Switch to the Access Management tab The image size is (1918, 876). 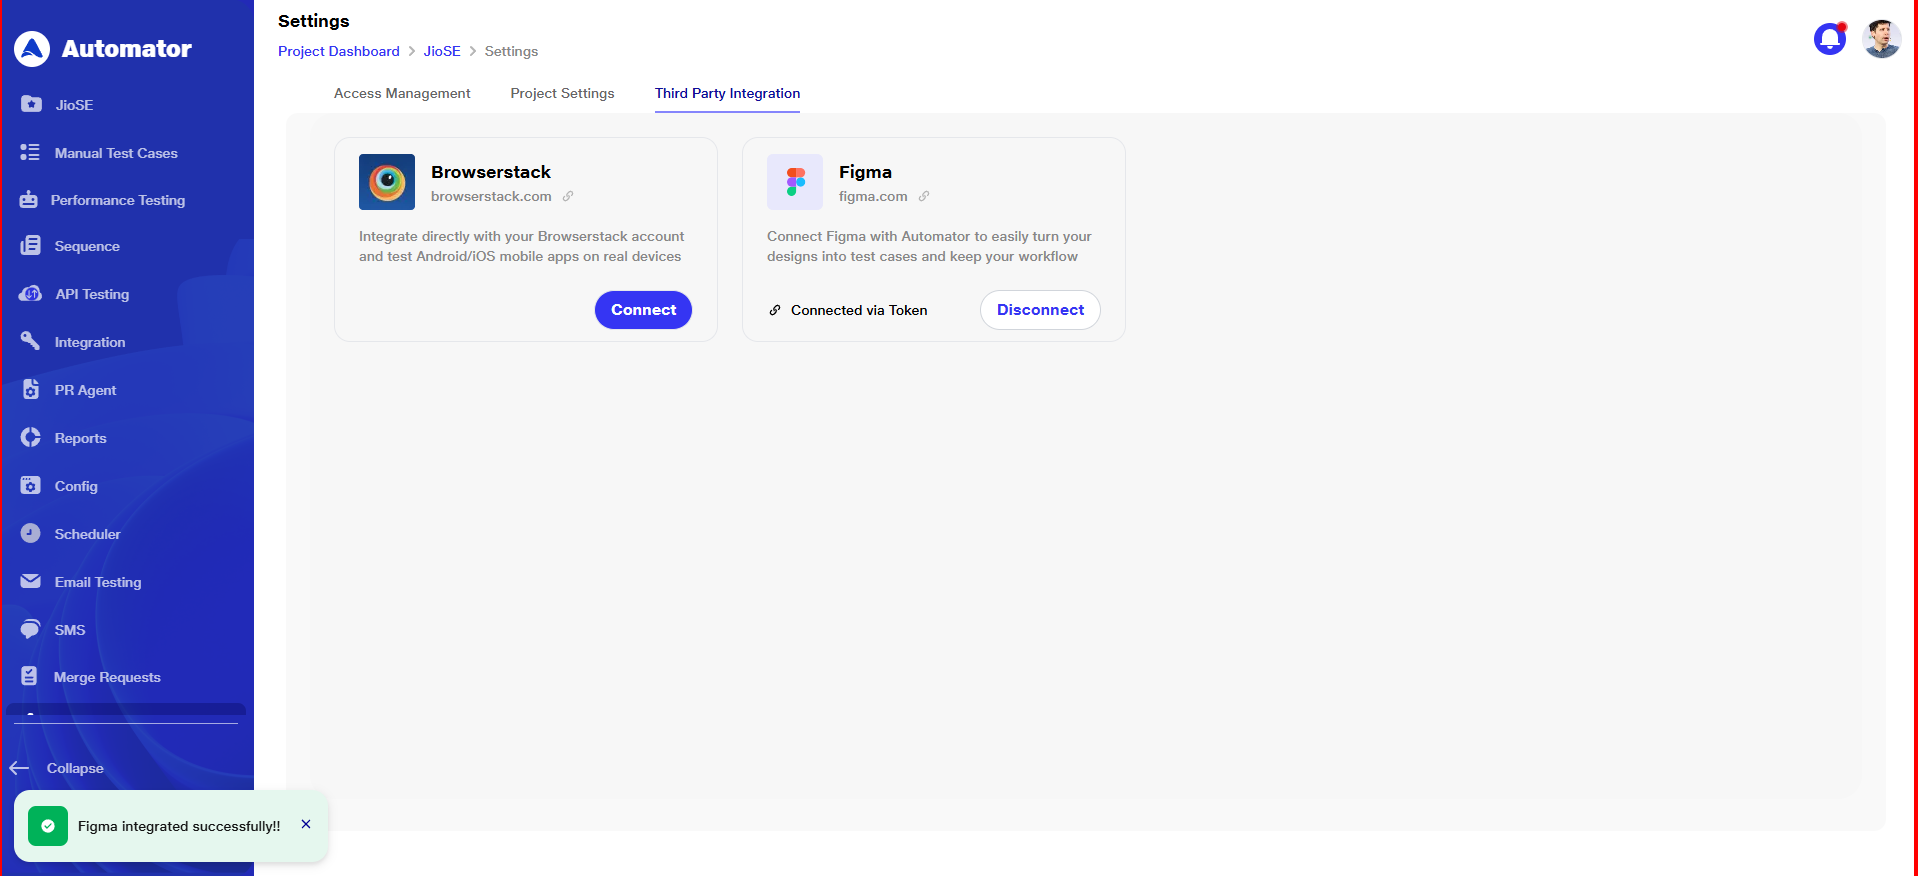402,93
